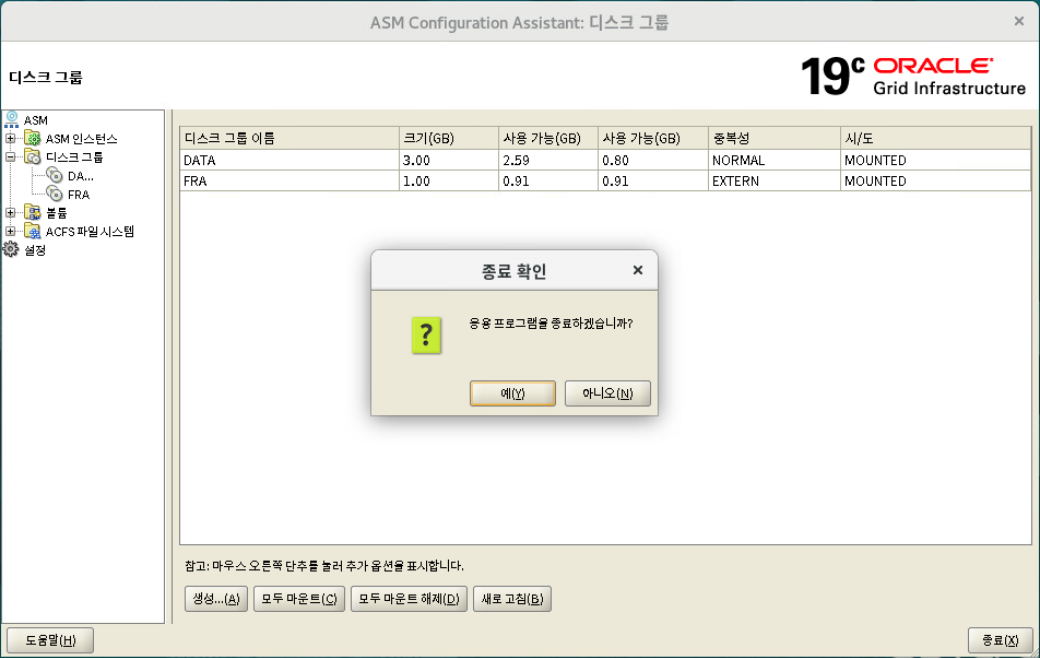Click the 모두 마운트 해제(D) button

[409, 598]
